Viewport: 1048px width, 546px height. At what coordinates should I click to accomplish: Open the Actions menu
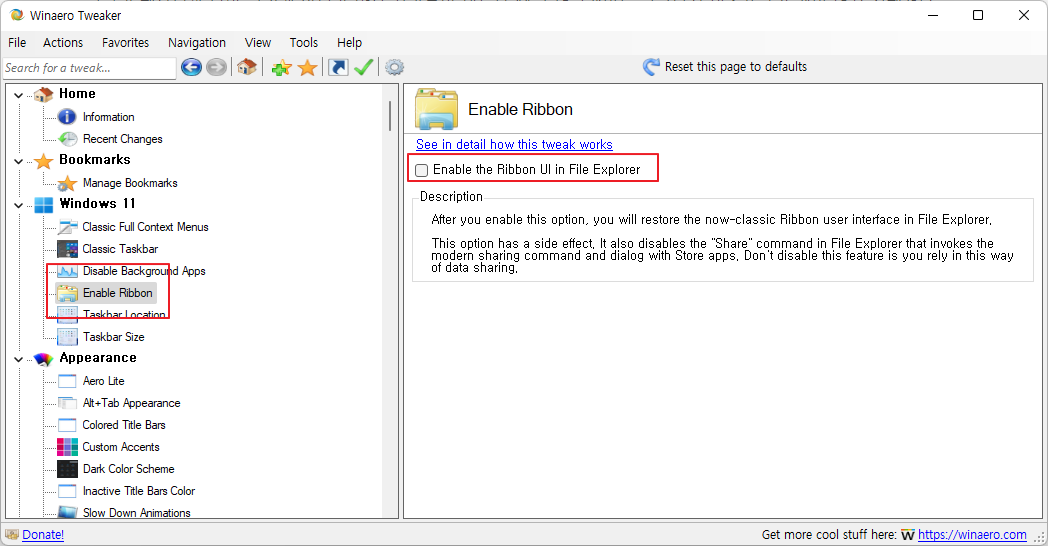pos(63,43)
